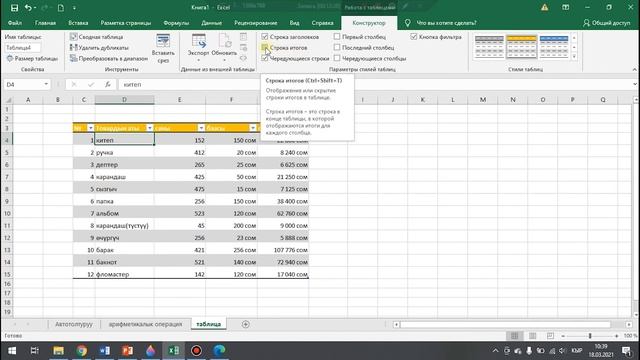Toggle the Кнопка фильтра checkbox
The image size is (640, 360).
click(413, 37)
